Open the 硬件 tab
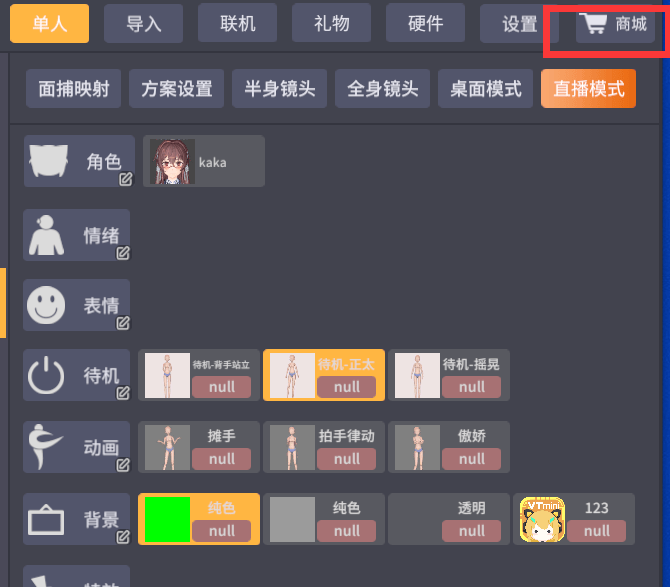 [x=425, y=23]
